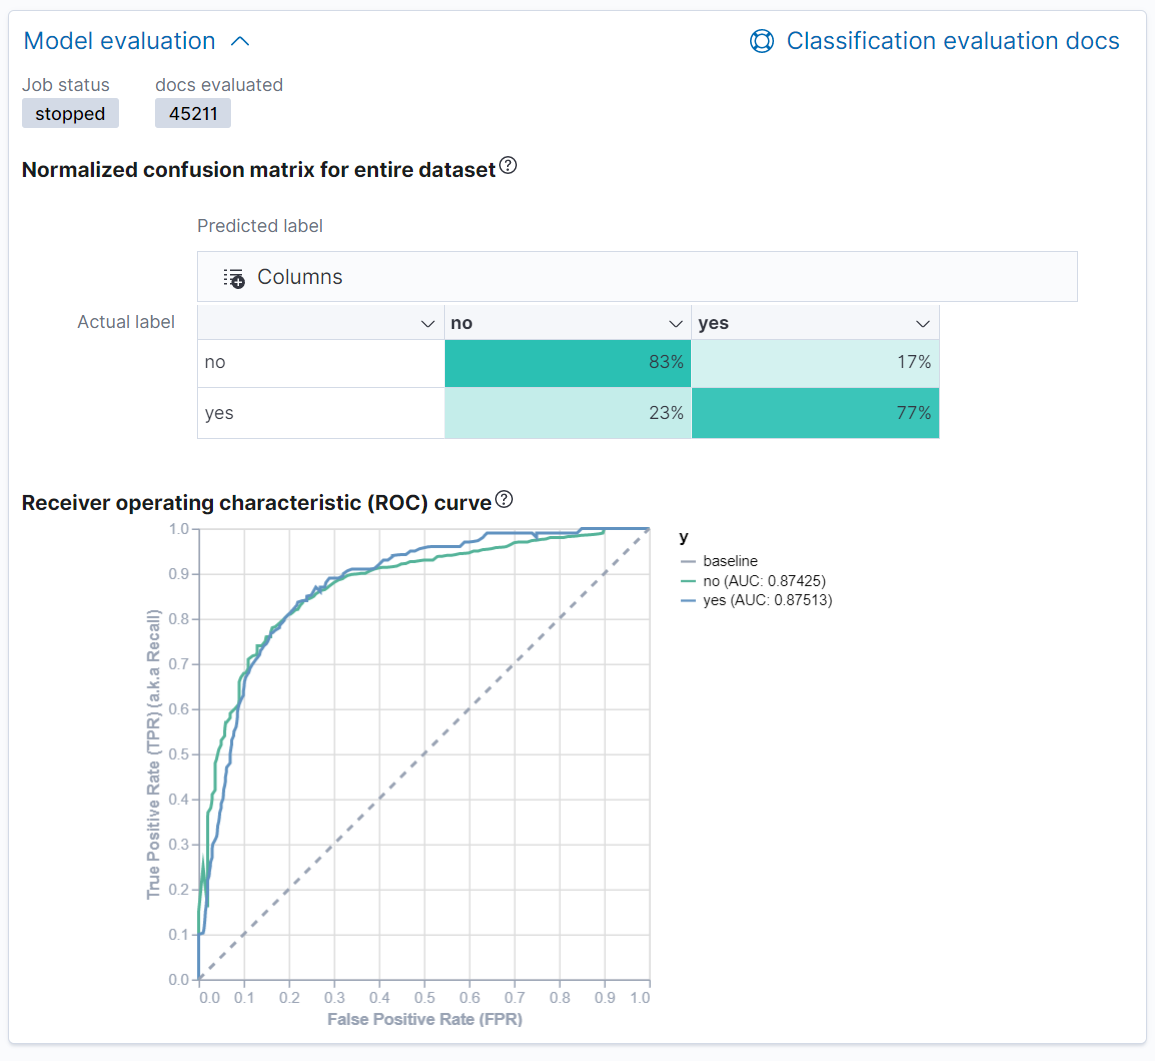Viewport: 1155px width, 1061px height.
Task: Select the 83% cell in the matrix
Action: coord(567,363)
